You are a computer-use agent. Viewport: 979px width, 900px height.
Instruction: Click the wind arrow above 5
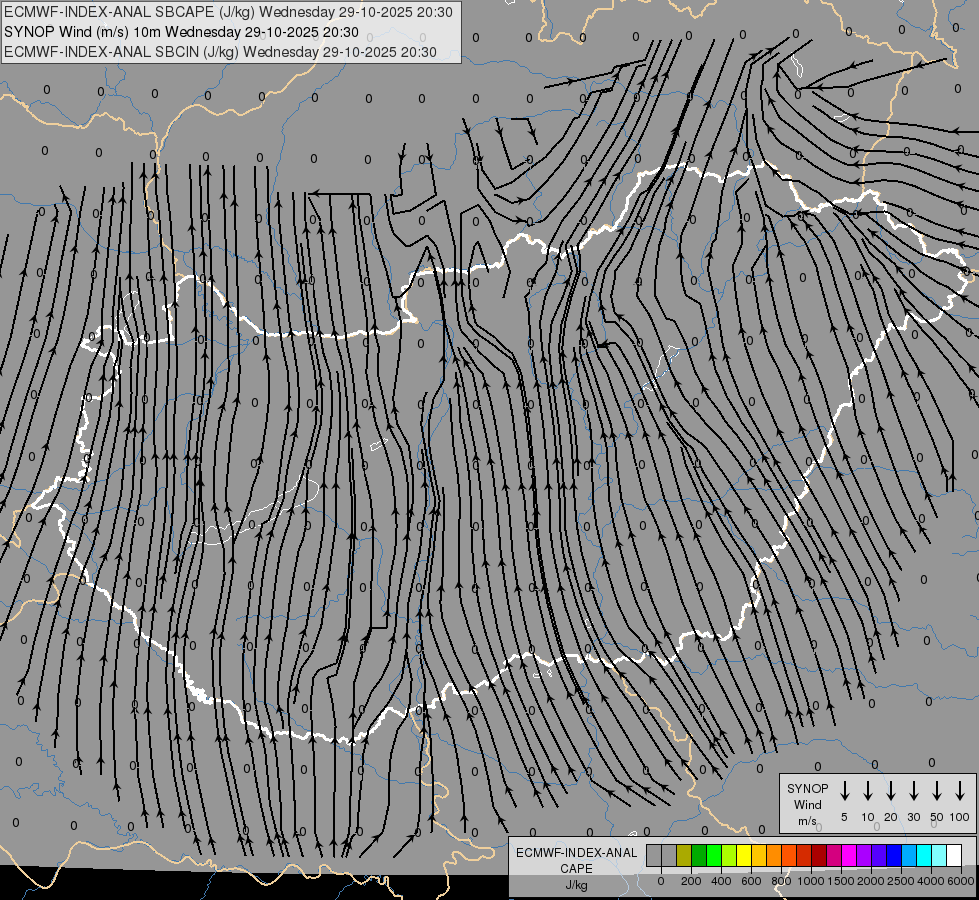click(844, 791)
